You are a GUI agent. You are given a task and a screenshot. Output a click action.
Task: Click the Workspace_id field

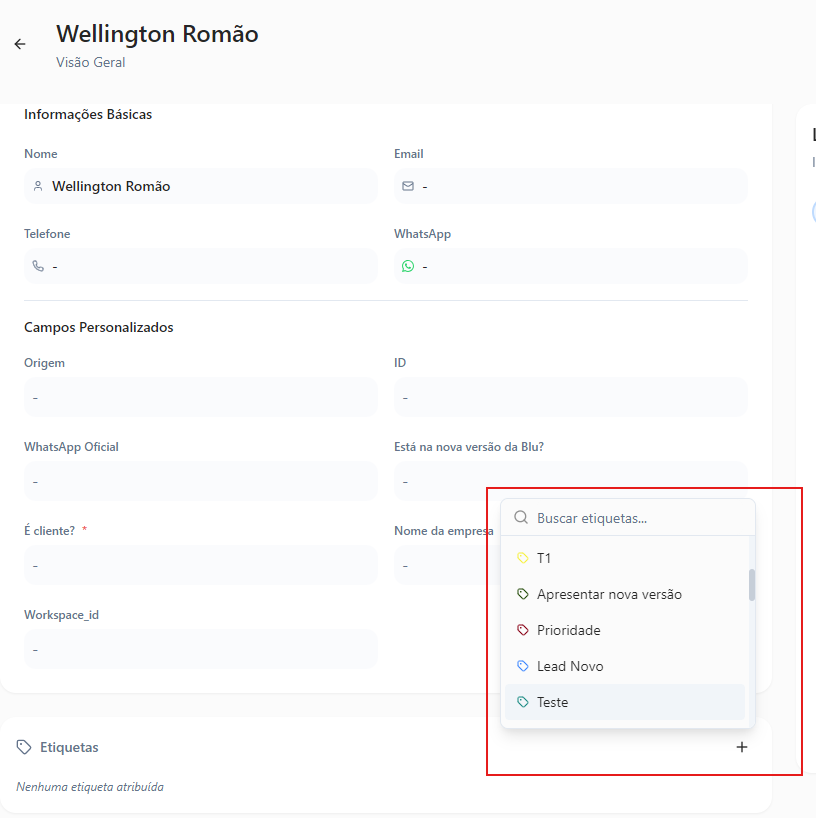pos(200,649)
